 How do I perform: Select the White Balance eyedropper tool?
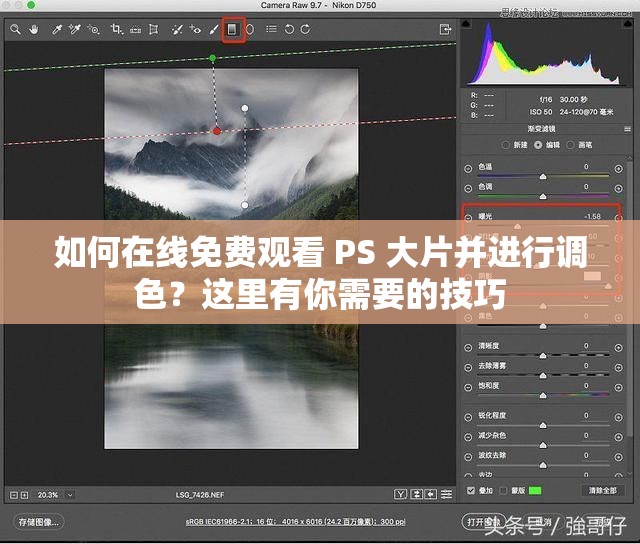point(57,29)
